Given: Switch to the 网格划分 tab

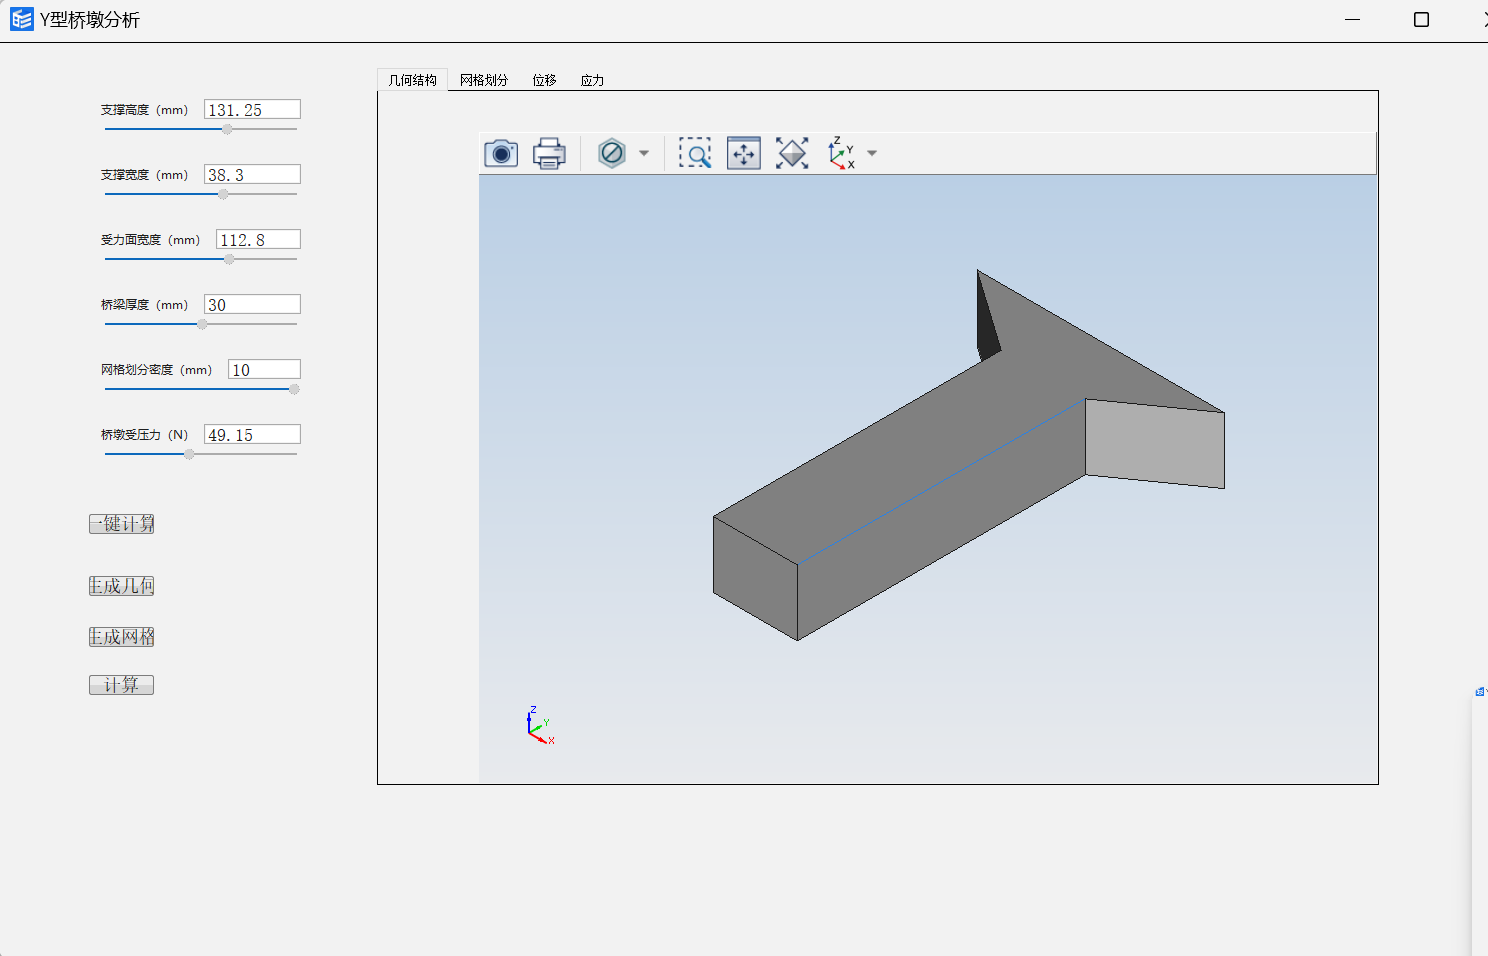Looking at the screenshot, I should 484,80.
